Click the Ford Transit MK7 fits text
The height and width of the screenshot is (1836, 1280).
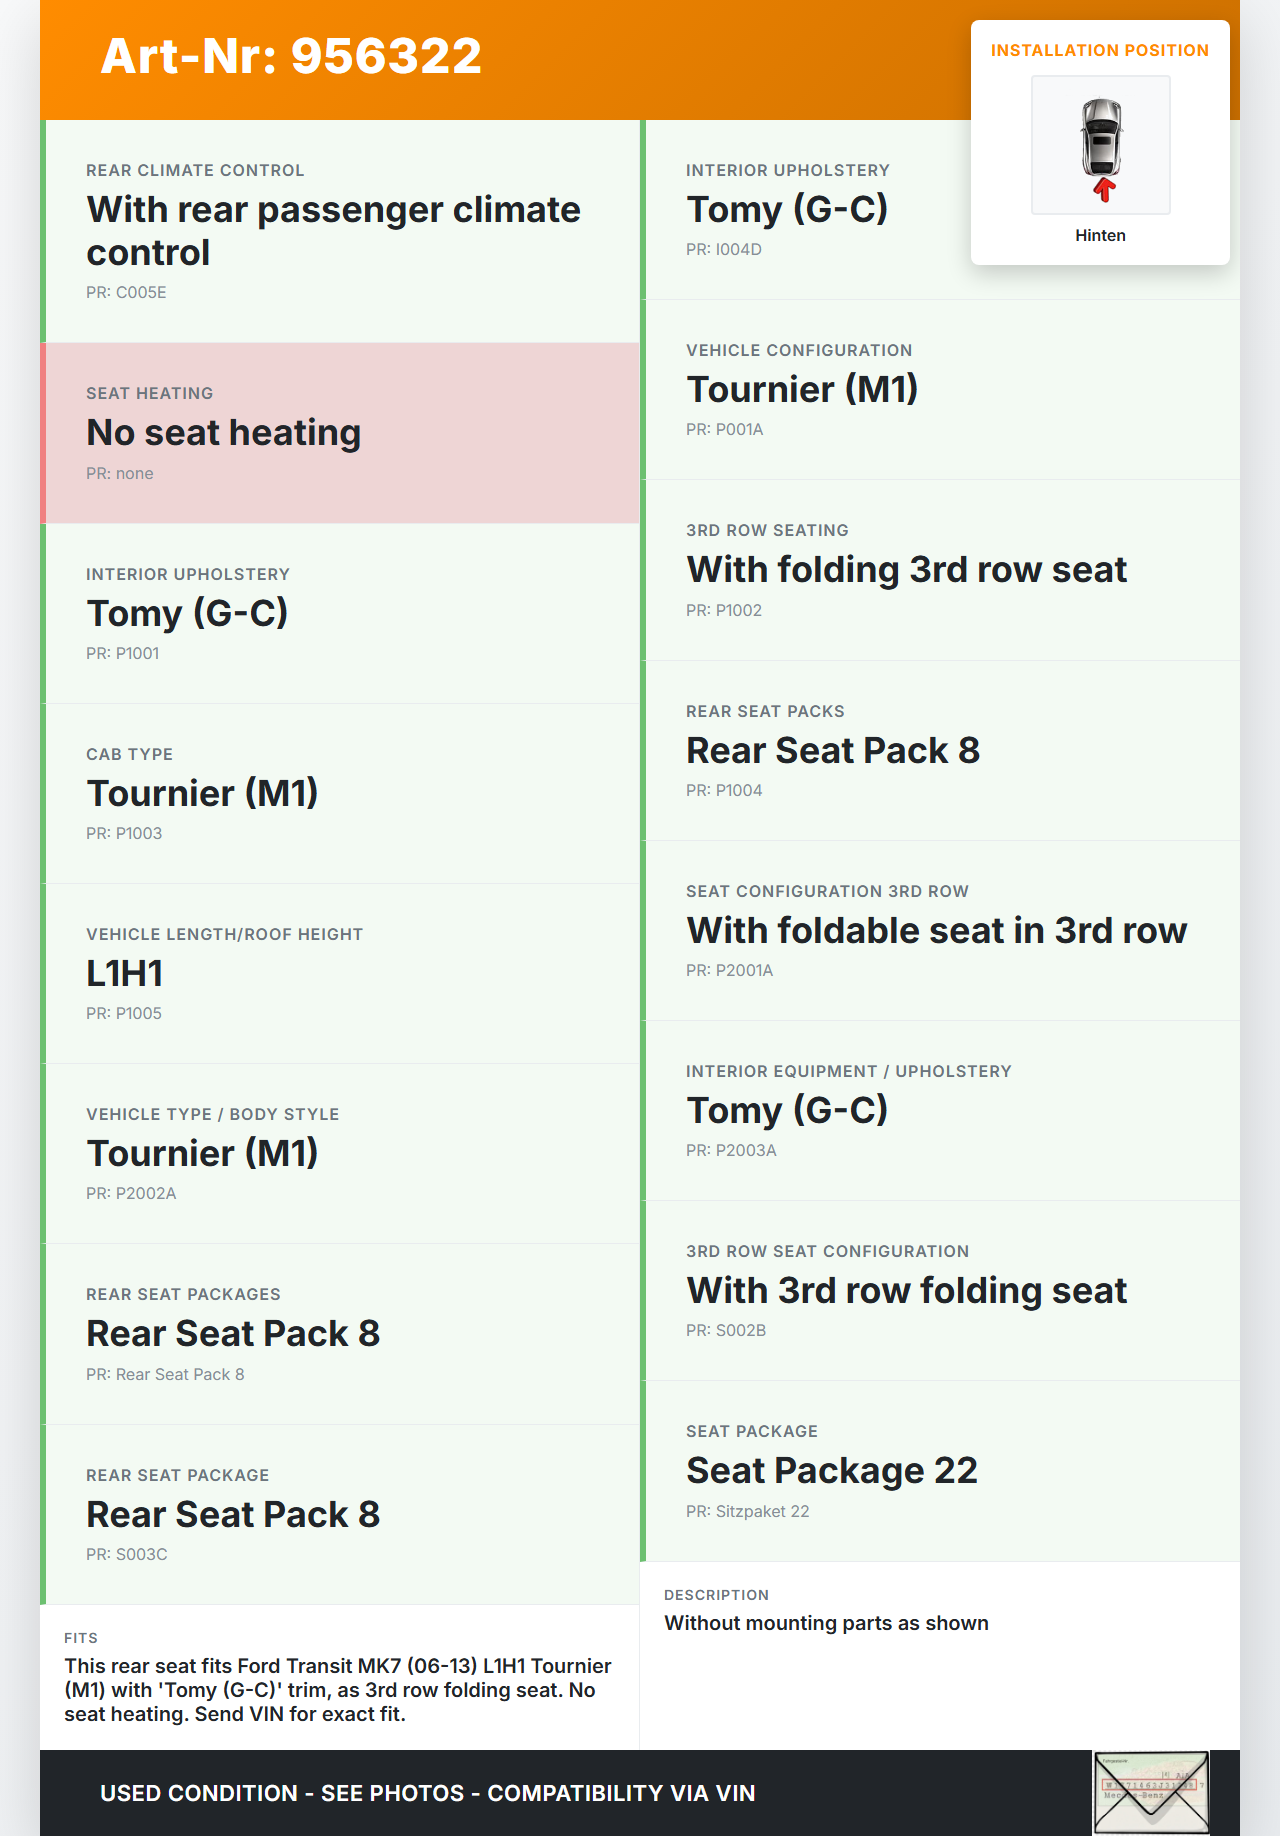click(338, 1690)
